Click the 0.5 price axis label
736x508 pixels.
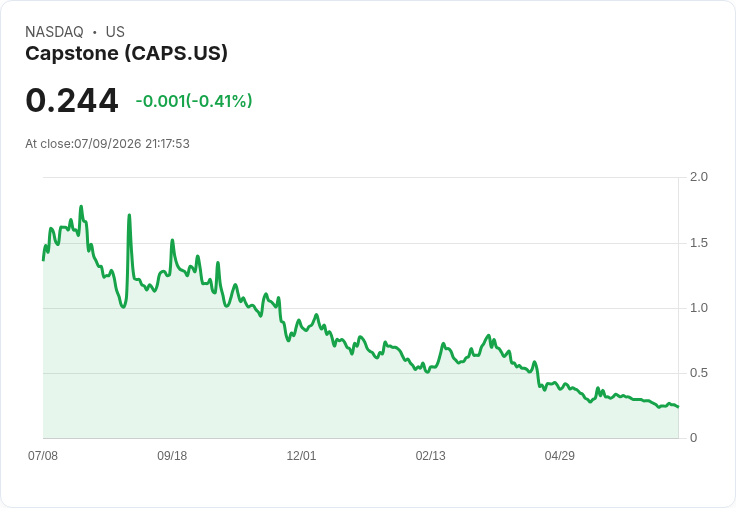pyautogui.click(x=698, y=373)
